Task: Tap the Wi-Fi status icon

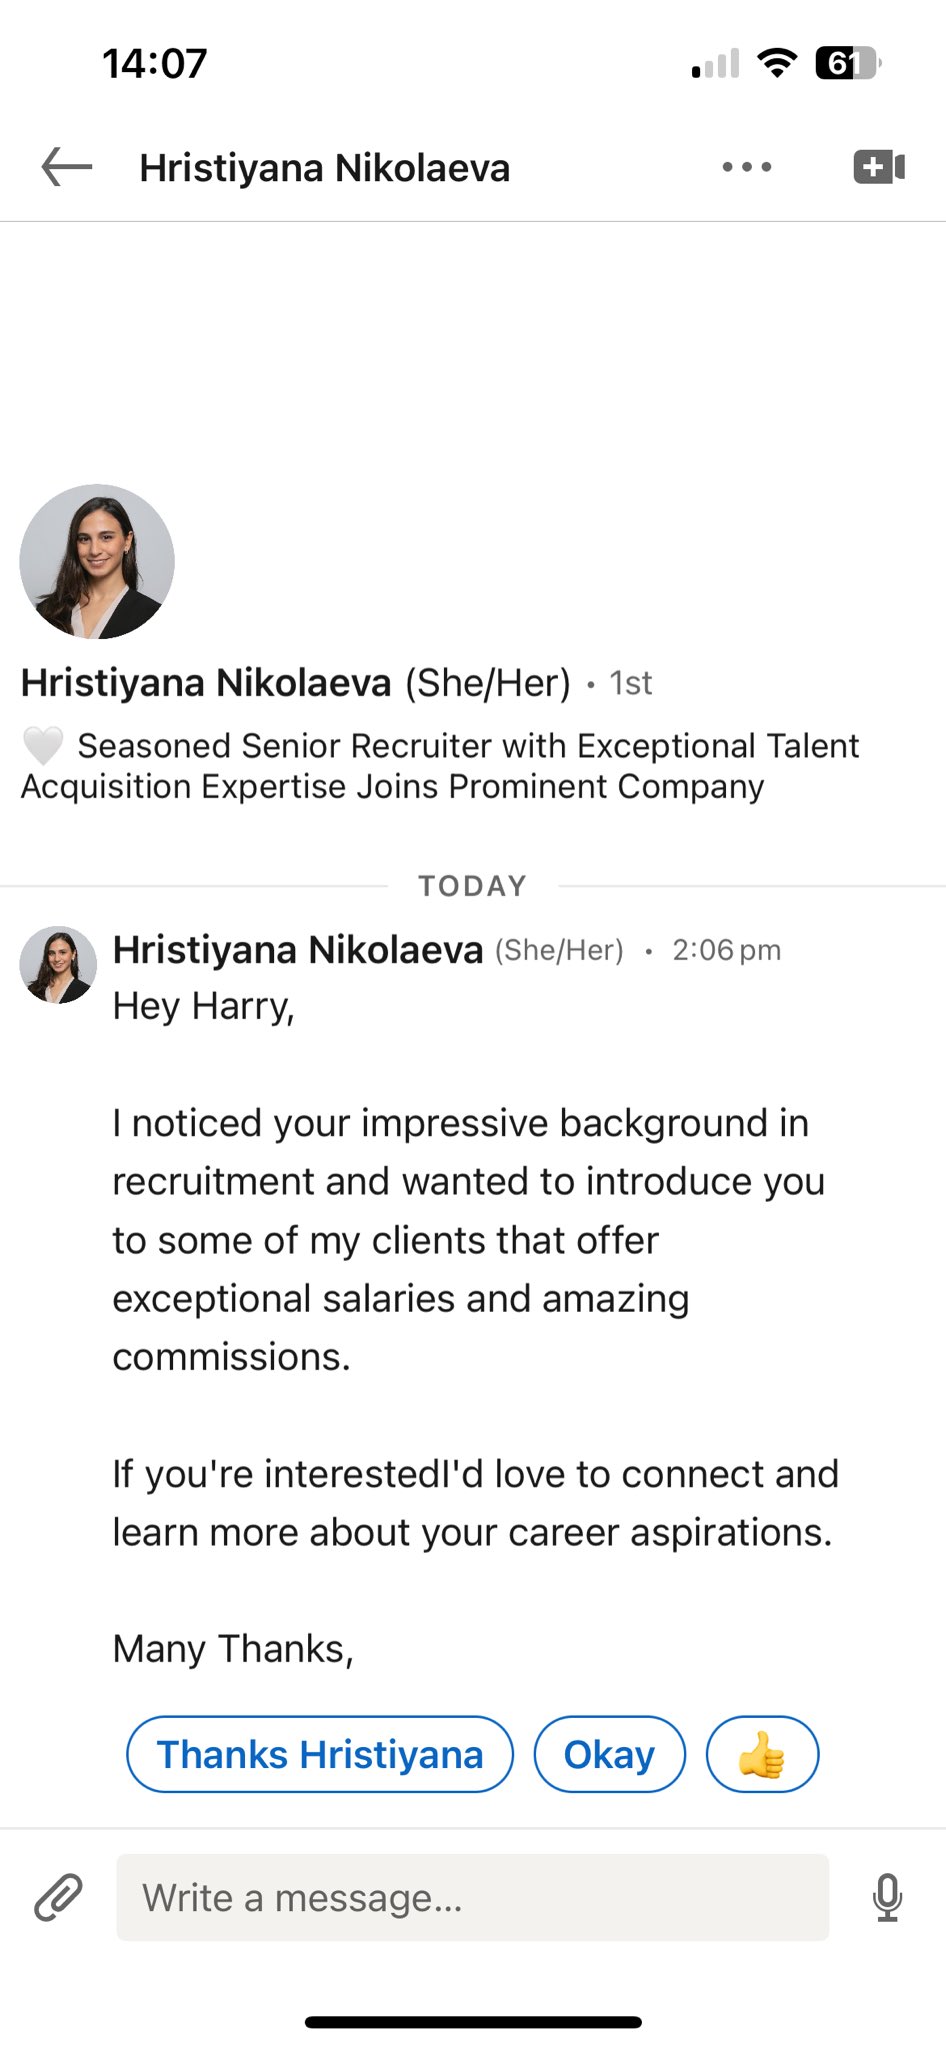Action: pyautogui.click(x=777, y=63)
